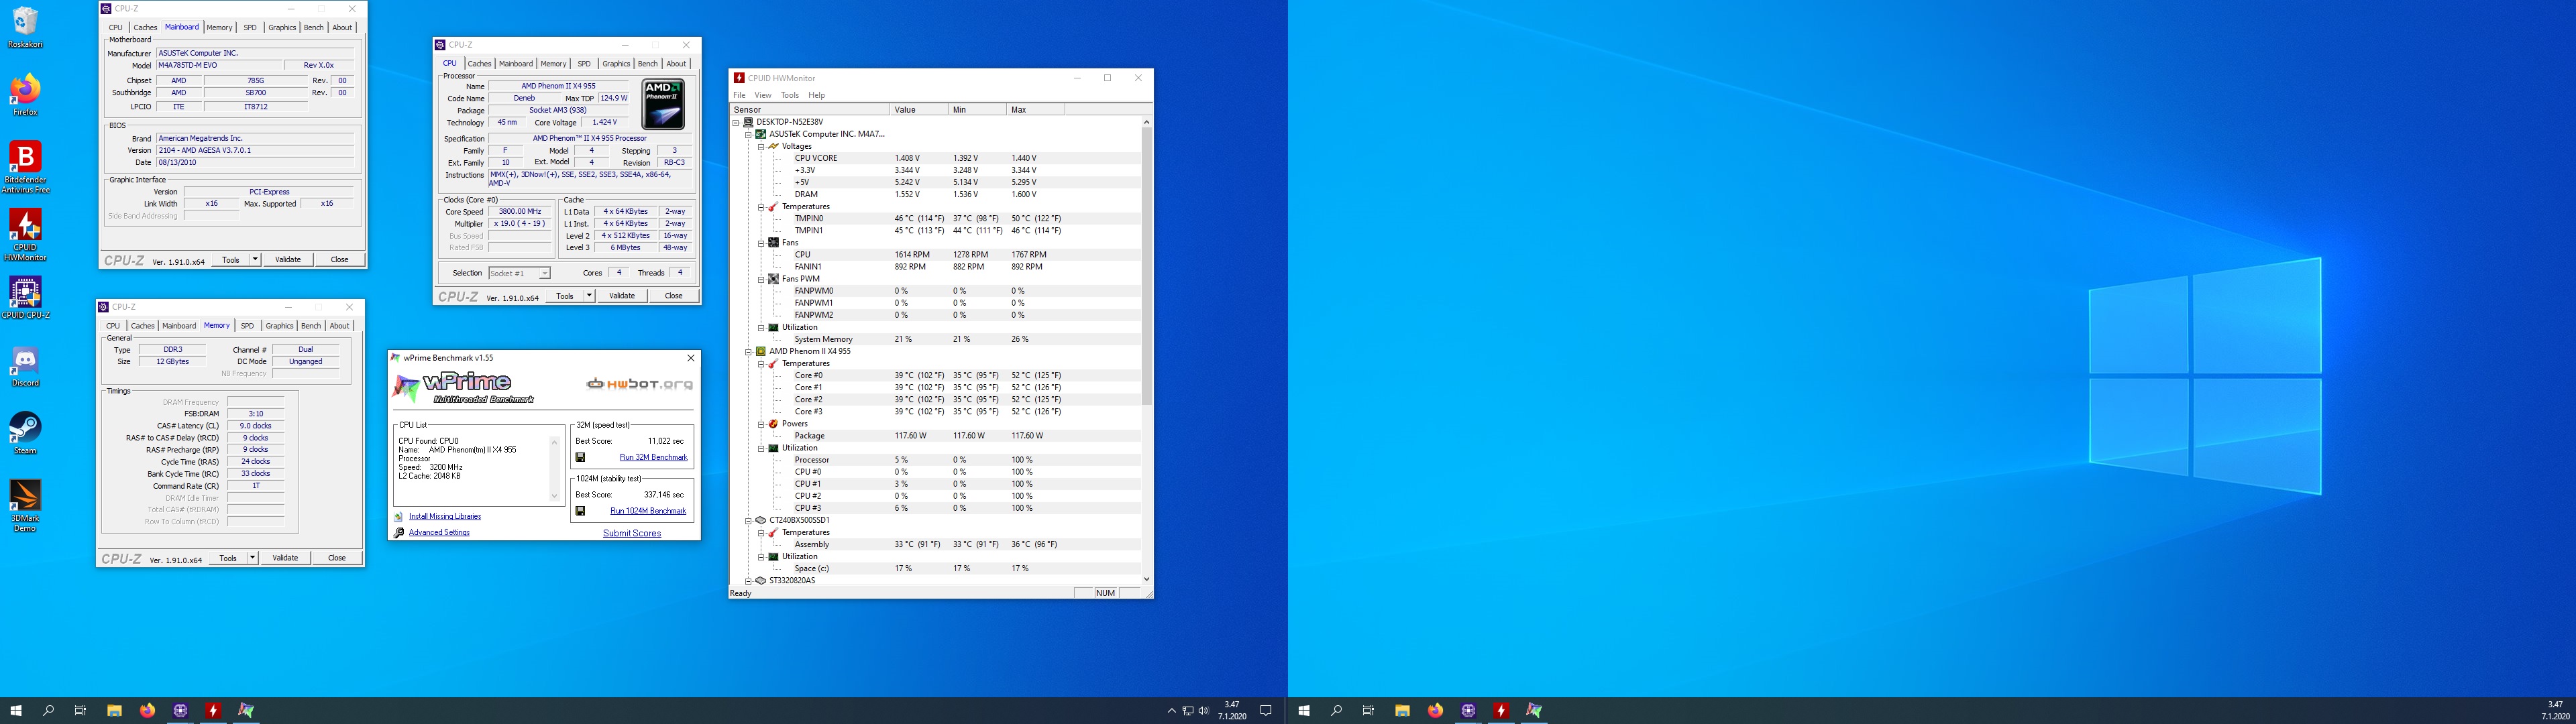Open the File menu in HWMonitor
Image resolution: width=2576 pixels, height=724 pixels.
click(x=739, y=95)
